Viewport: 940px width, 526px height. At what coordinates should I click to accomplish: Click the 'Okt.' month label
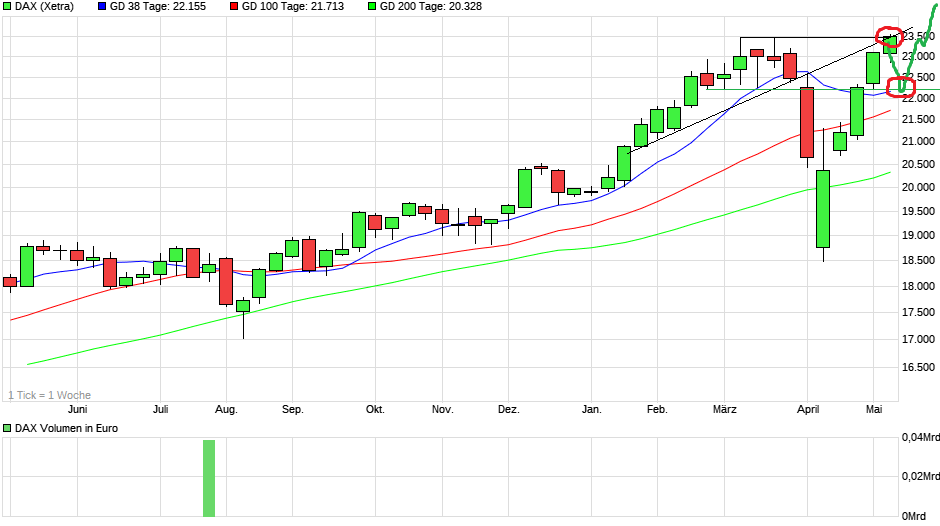point(375,410)
